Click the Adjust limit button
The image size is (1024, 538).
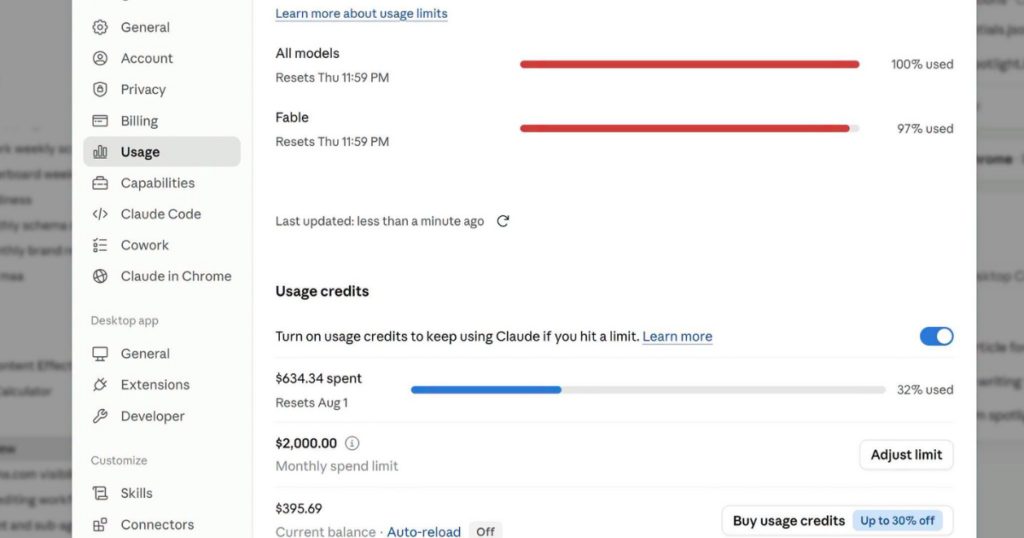(x=906, y=454)
